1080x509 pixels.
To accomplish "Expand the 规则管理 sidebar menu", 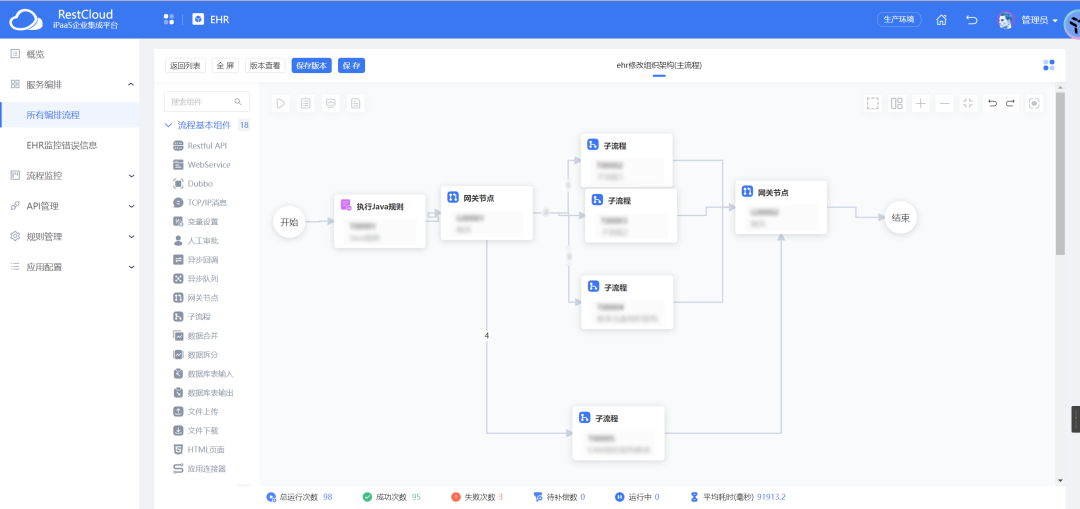I will coord(131,236).
